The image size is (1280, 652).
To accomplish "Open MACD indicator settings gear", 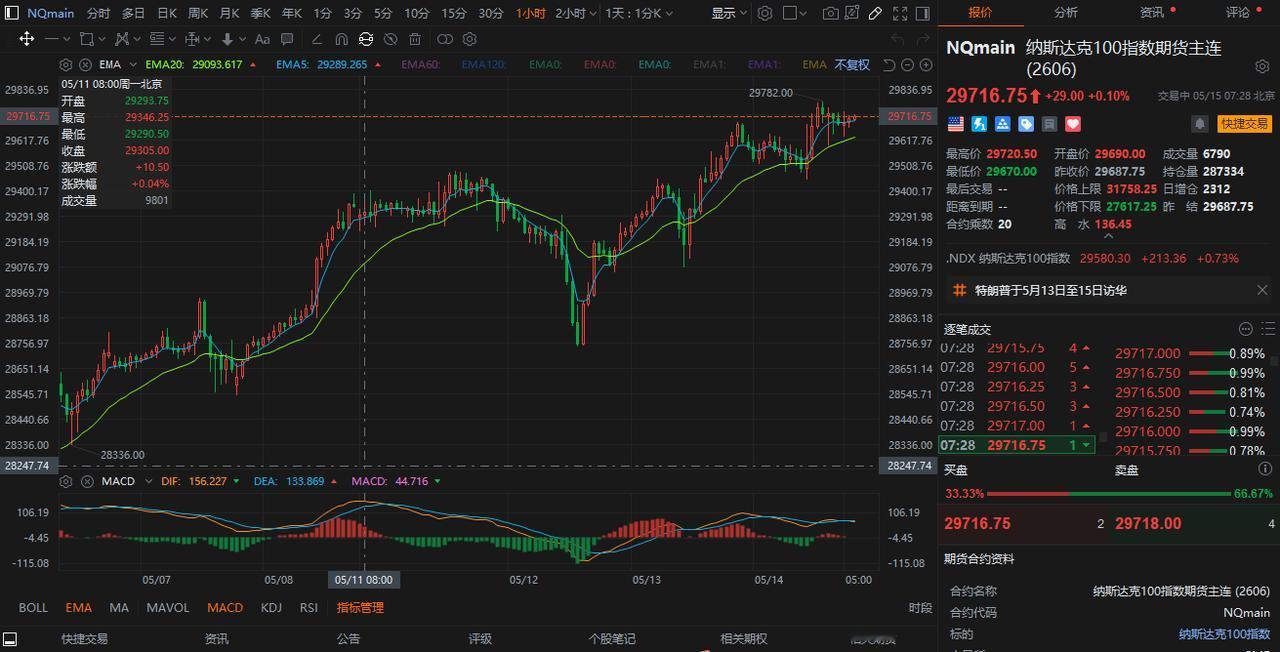I will point(66,481).
